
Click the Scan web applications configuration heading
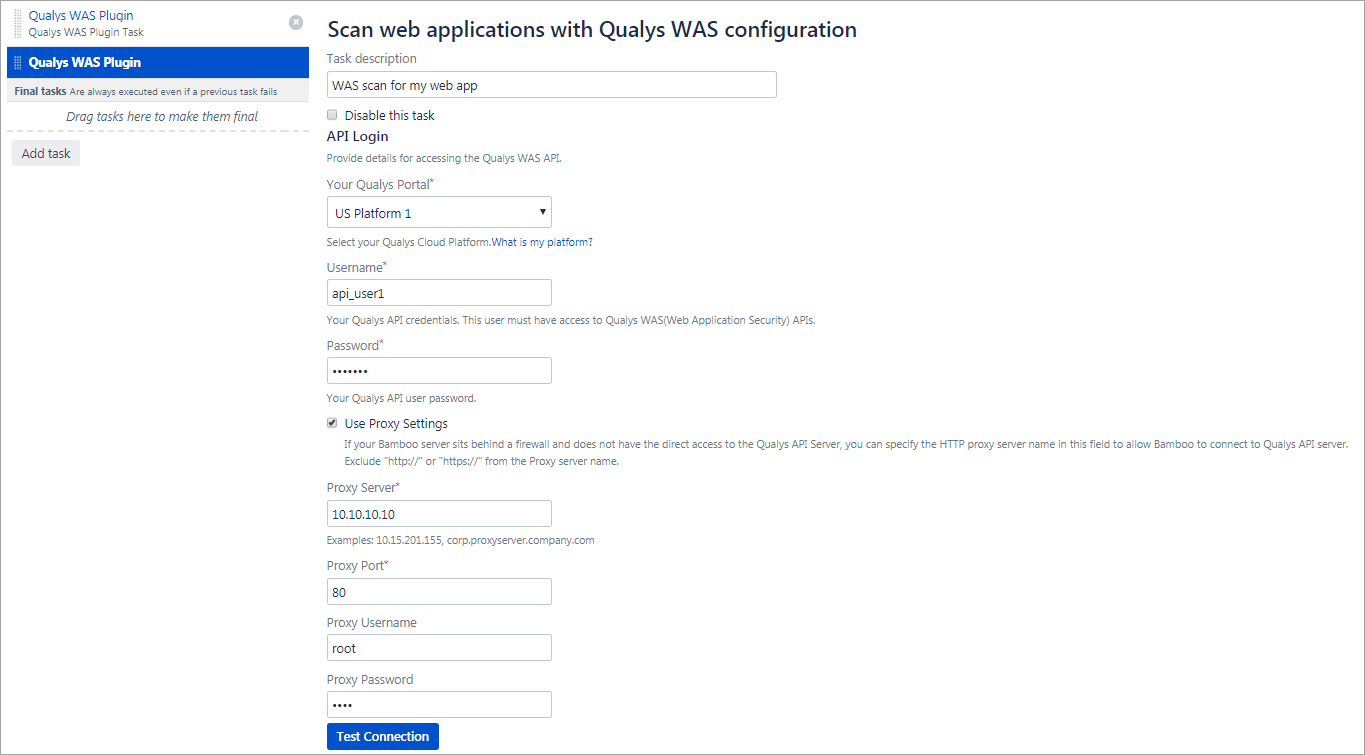pos(592,30)
